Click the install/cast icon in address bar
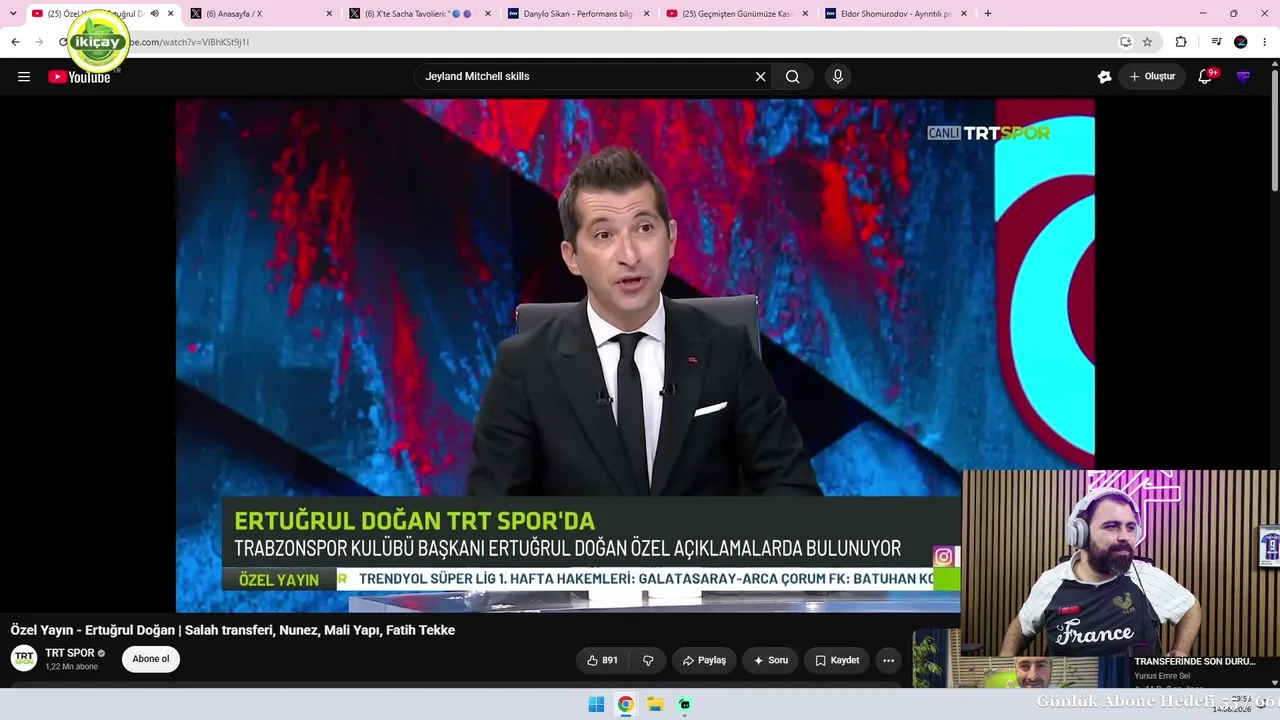The width and height of the screenshot is (1280, 720). click(1125, 42)
